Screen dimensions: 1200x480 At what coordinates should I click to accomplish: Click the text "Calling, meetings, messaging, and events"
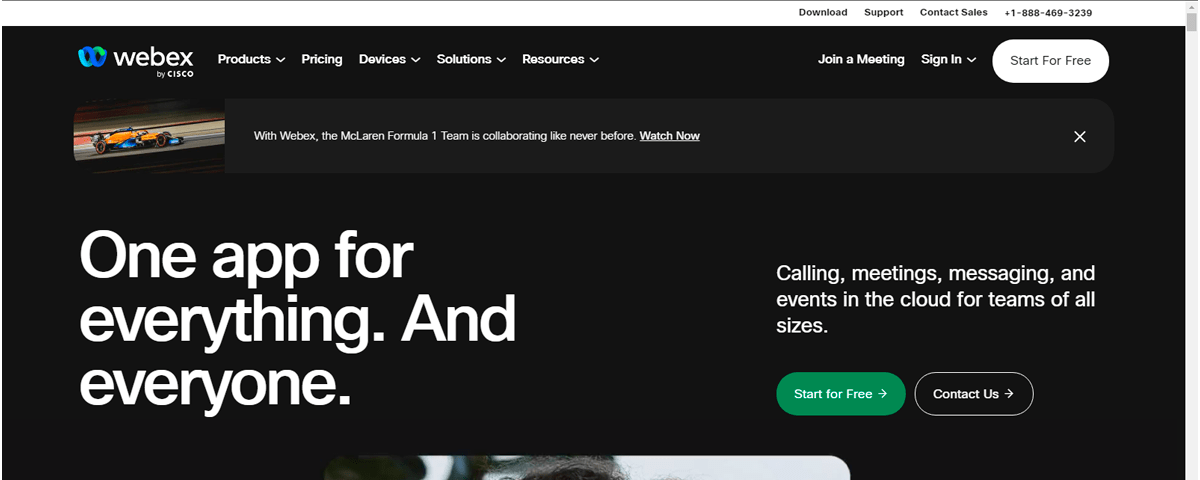point(935,299)
